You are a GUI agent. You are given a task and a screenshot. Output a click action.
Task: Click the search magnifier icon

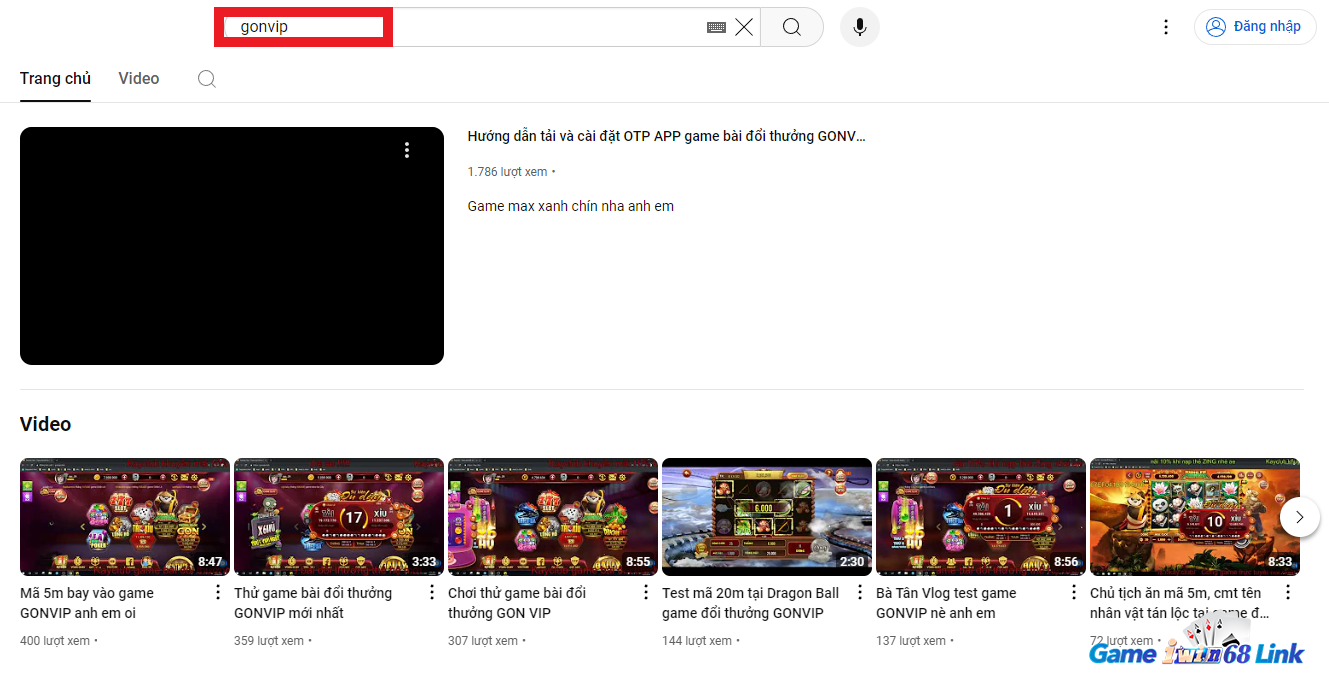click(791, 27)
